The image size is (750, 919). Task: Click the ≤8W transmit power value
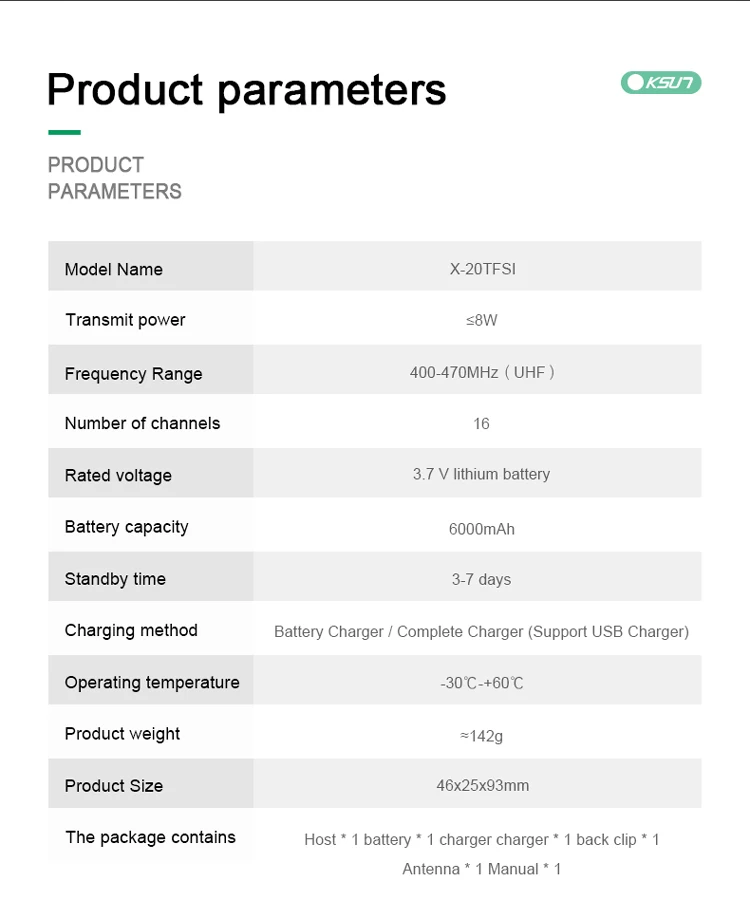tap(481, 321)
